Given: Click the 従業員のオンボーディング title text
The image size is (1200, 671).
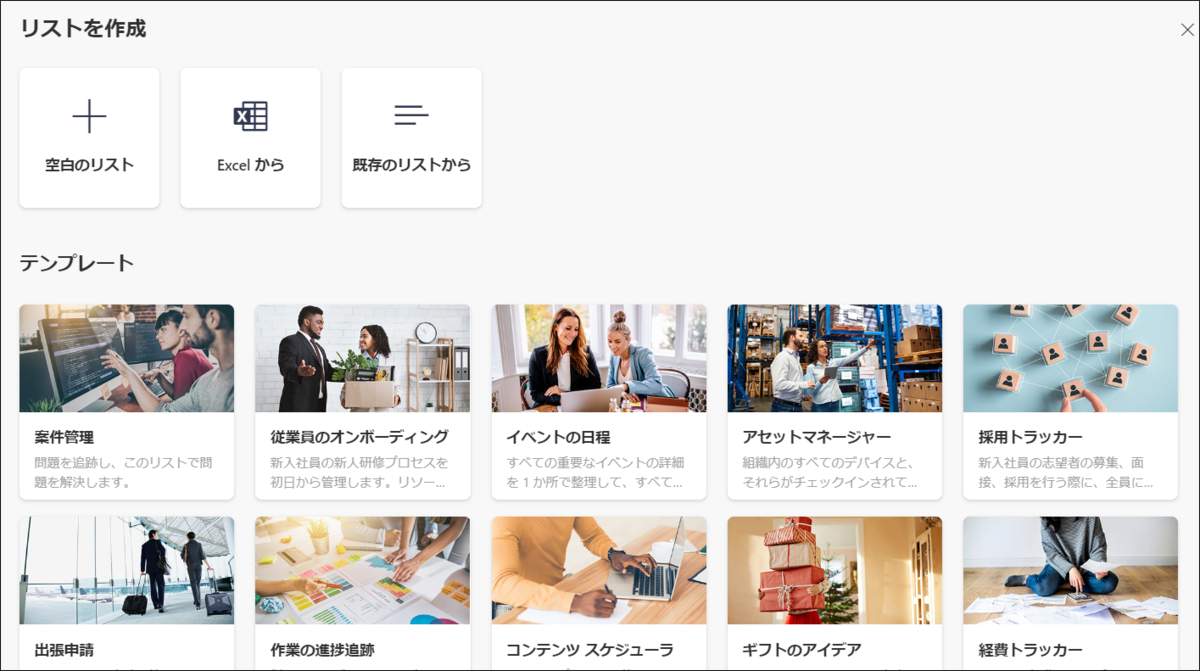Looking at the screenshot, I should (x=359, y=437).
